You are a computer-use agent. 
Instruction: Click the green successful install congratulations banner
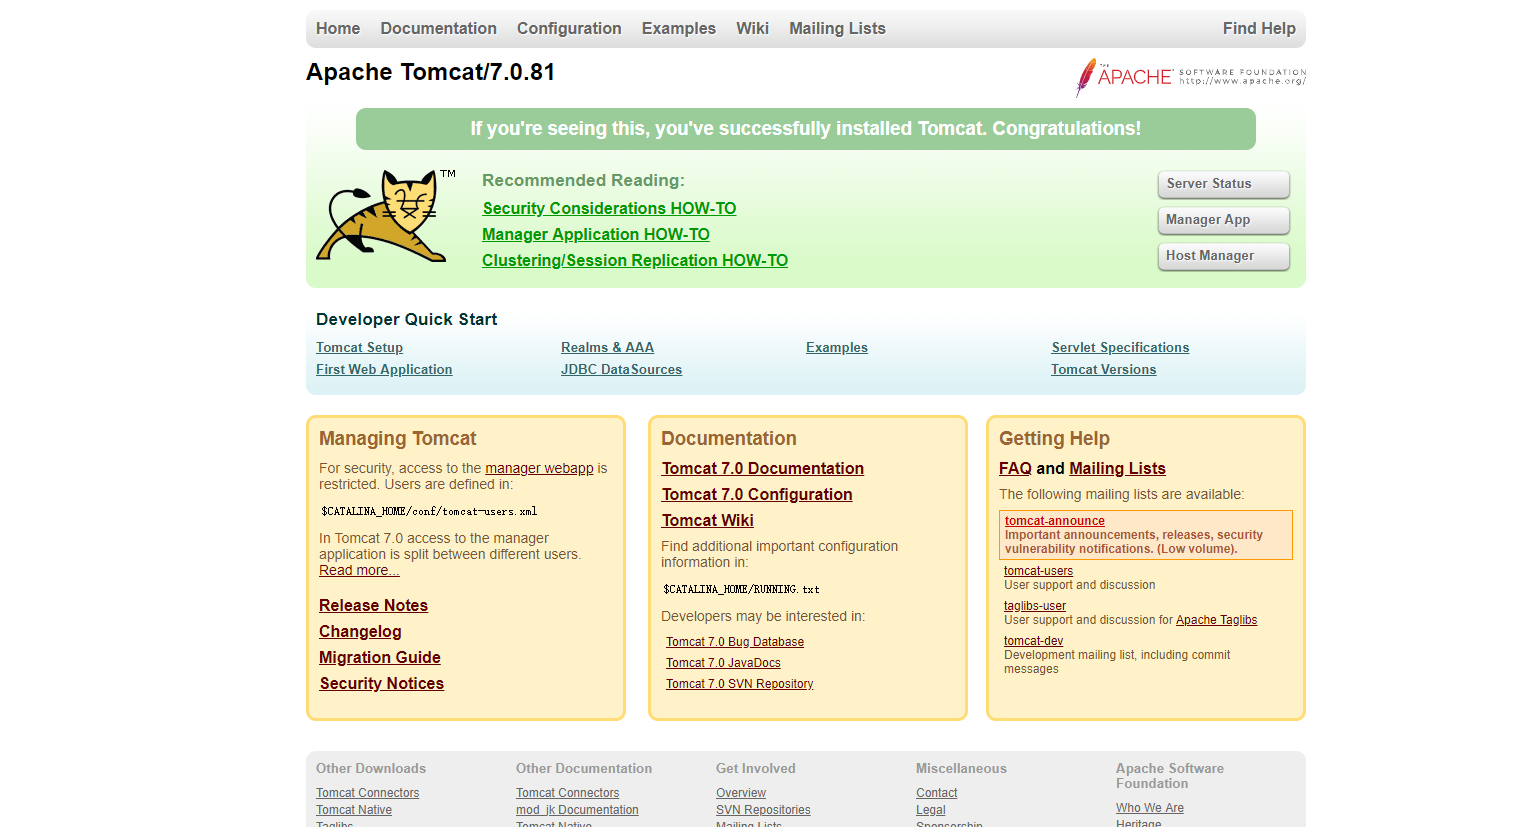[x=805, y=129]
